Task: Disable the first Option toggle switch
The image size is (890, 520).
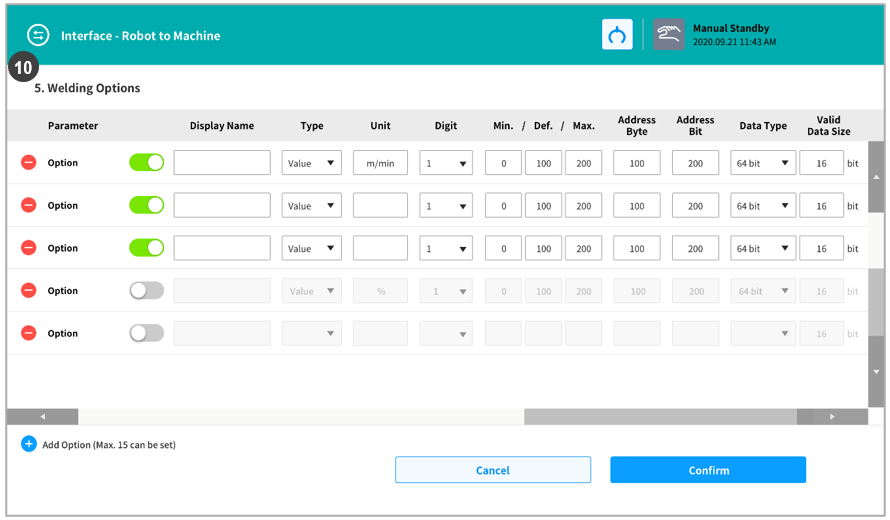Action: click(x=146, y=163)
